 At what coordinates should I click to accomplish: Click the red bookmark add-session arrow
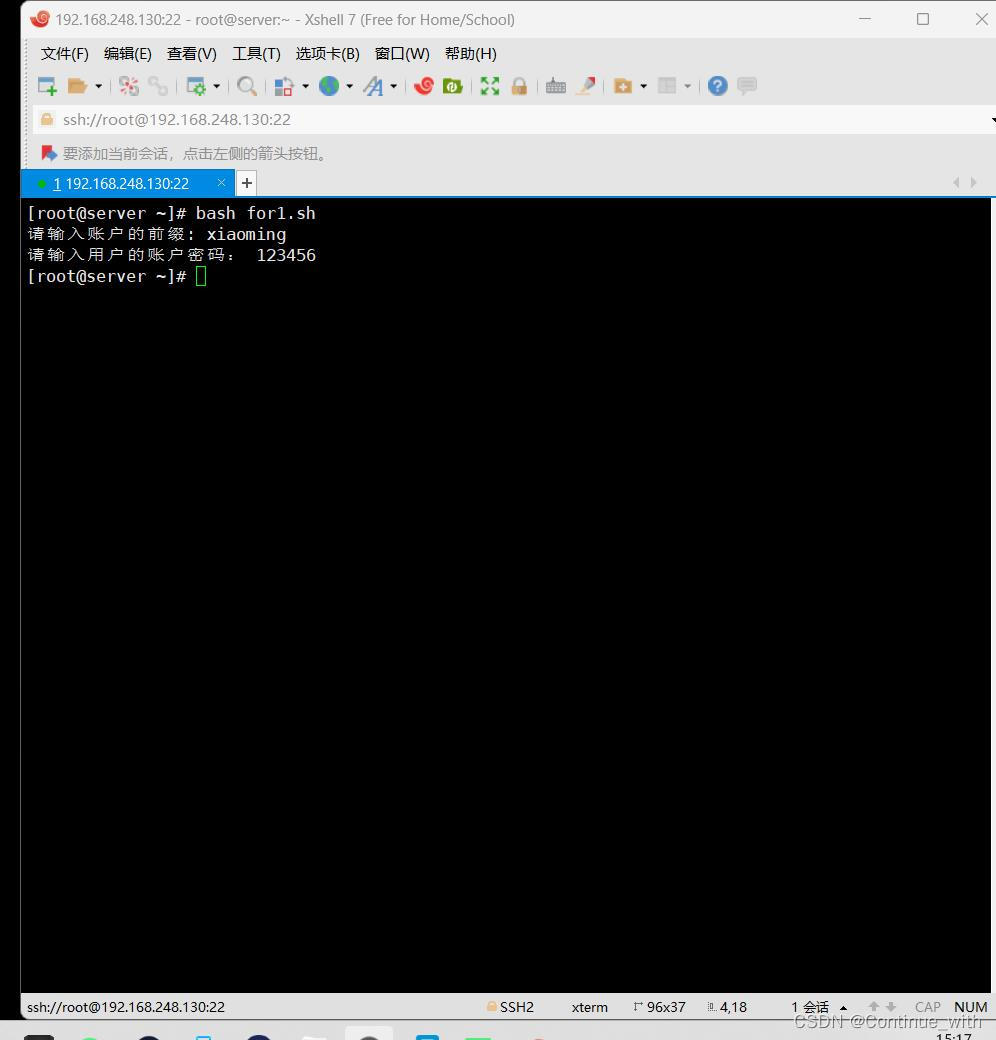(x=49, y=153)
